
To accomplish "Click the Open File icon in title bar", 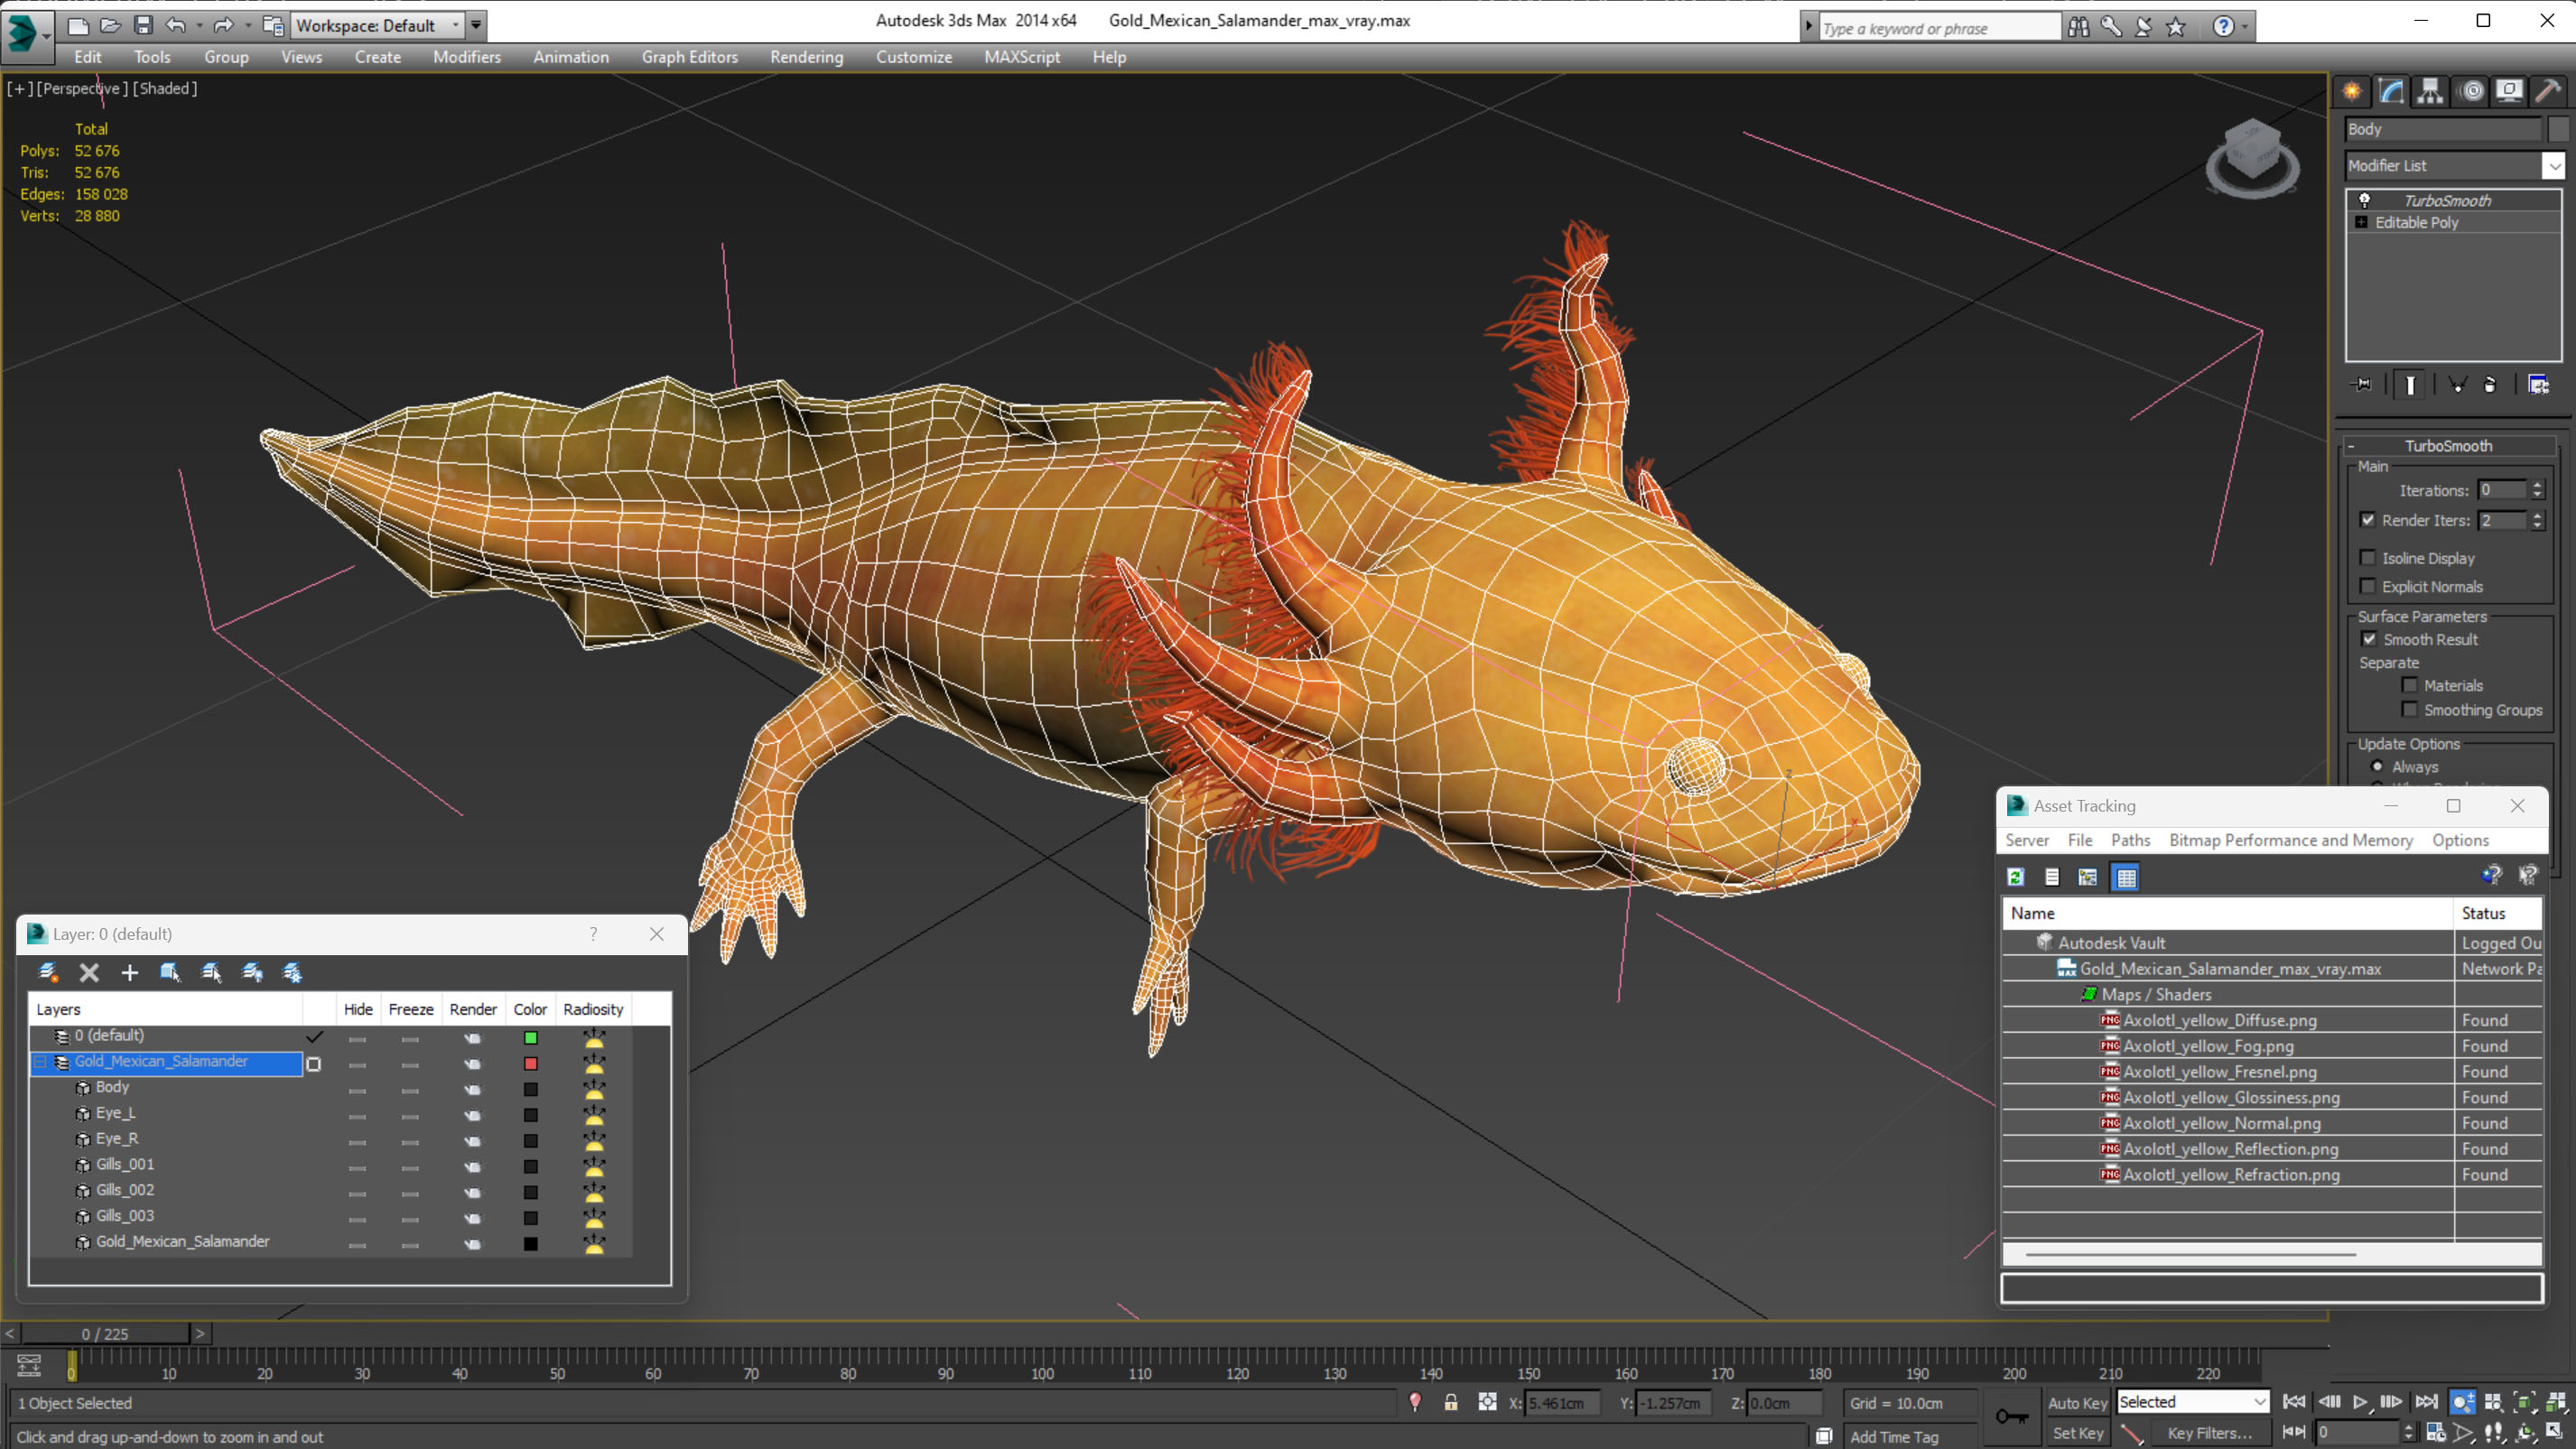I will [x=110, y=25].
